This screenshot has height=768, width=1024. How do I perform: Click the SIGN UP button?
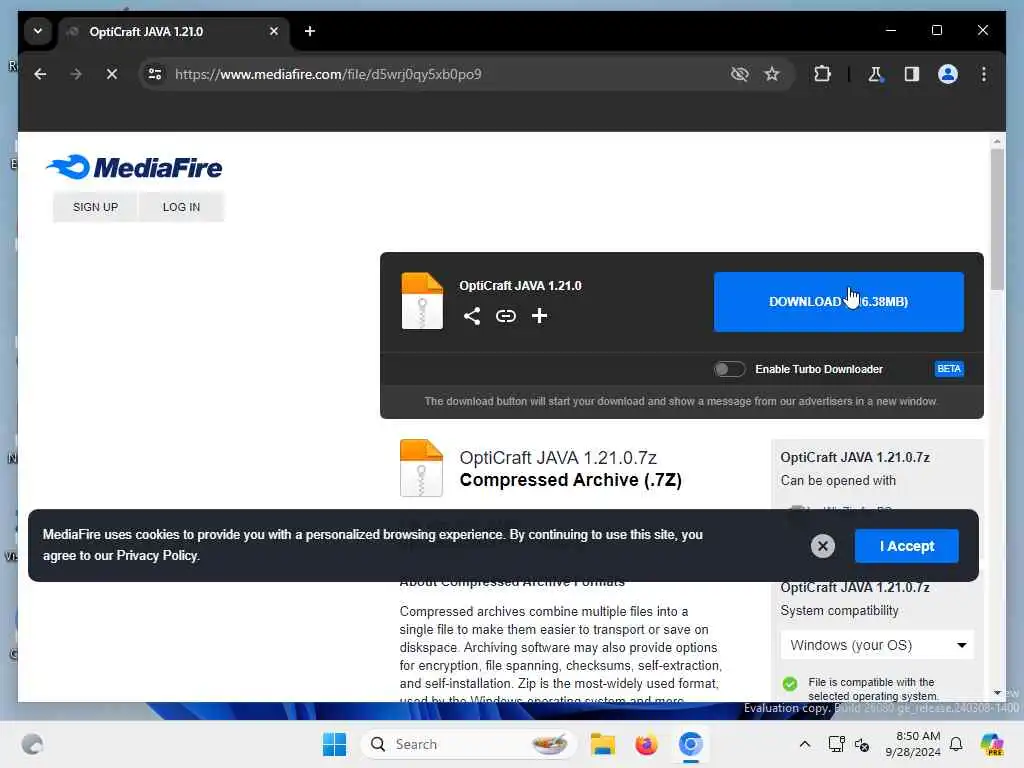[x=95, y=207]
